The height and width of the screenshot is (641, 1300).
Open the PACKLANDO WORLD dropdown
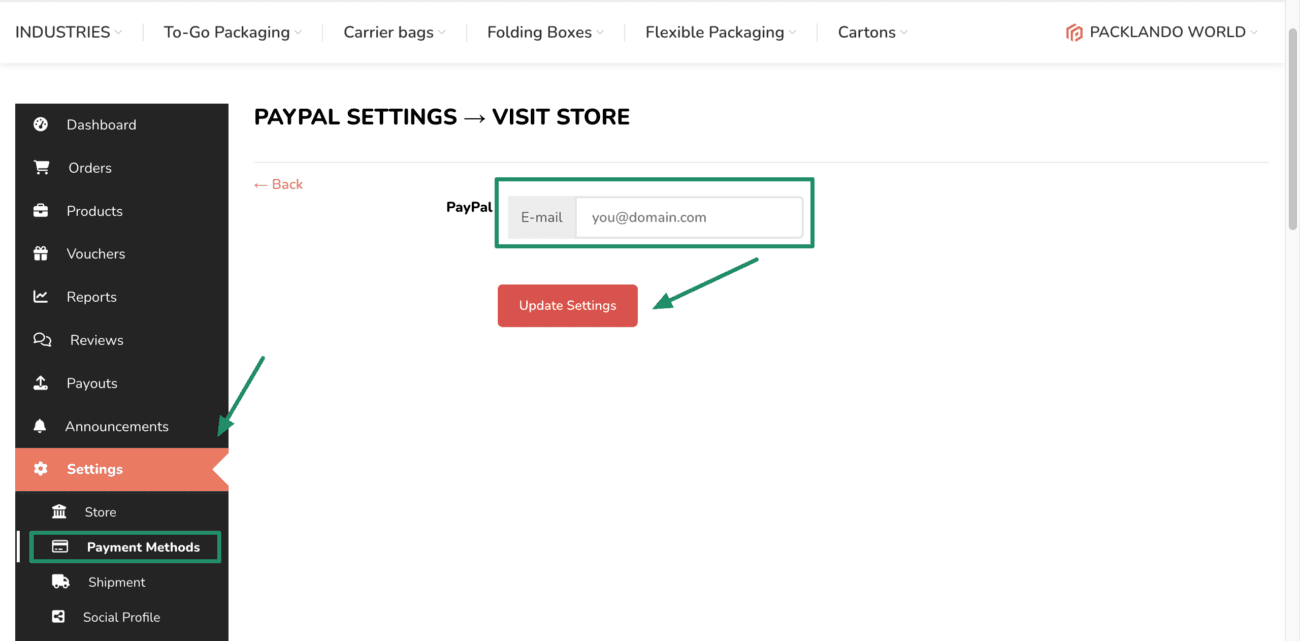tap(1162, 32)
